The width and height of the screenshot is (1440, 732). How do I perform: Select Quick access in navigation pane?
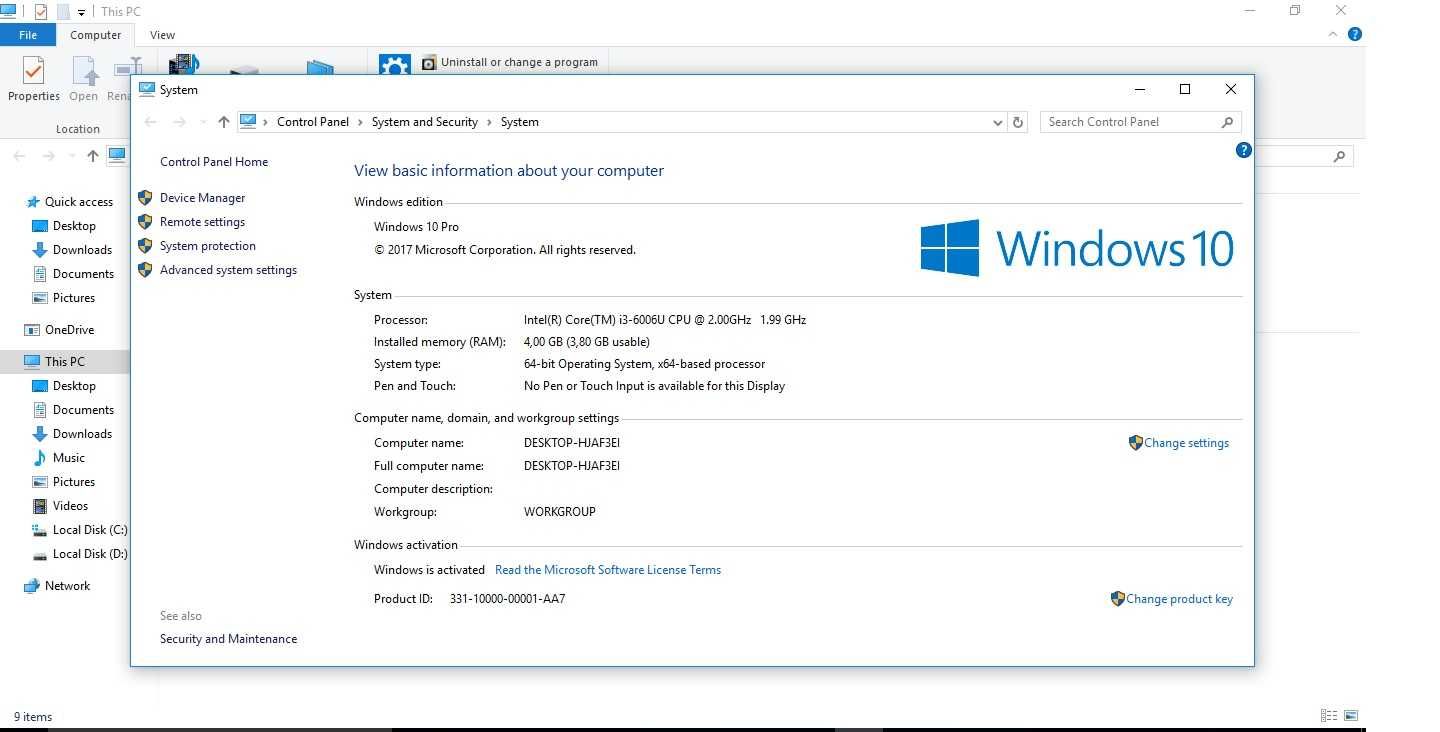click(x=78, y=202)
